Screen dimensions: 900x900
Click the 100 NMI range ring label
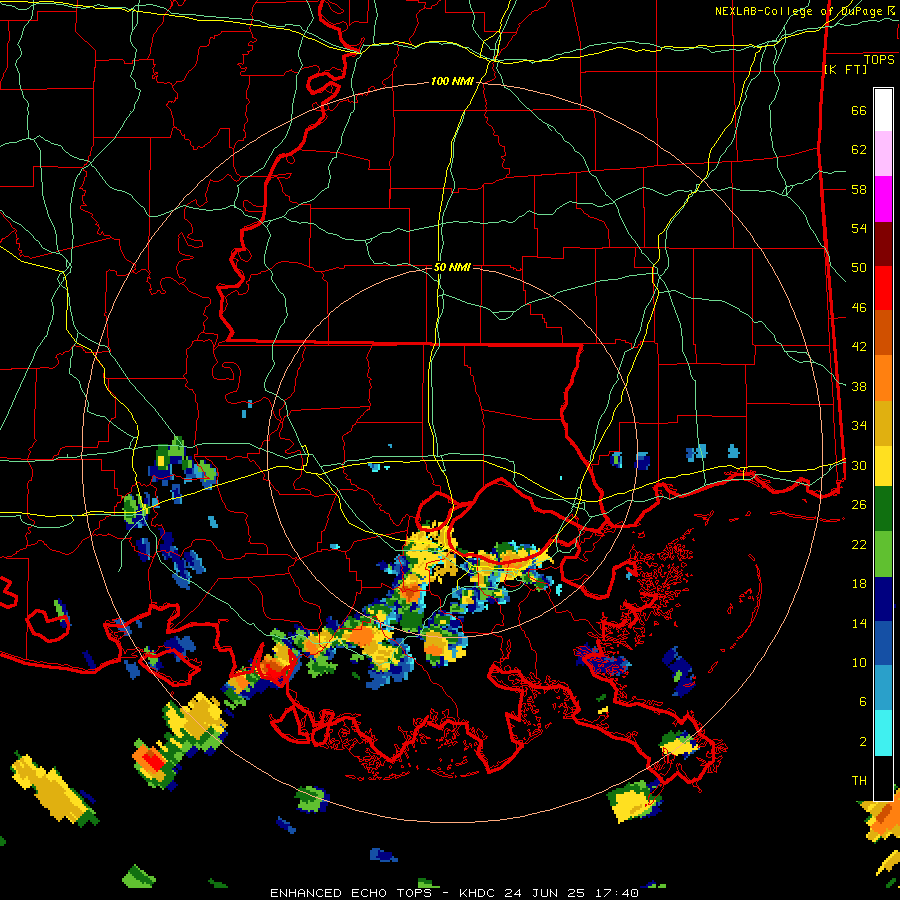(452, 82)
